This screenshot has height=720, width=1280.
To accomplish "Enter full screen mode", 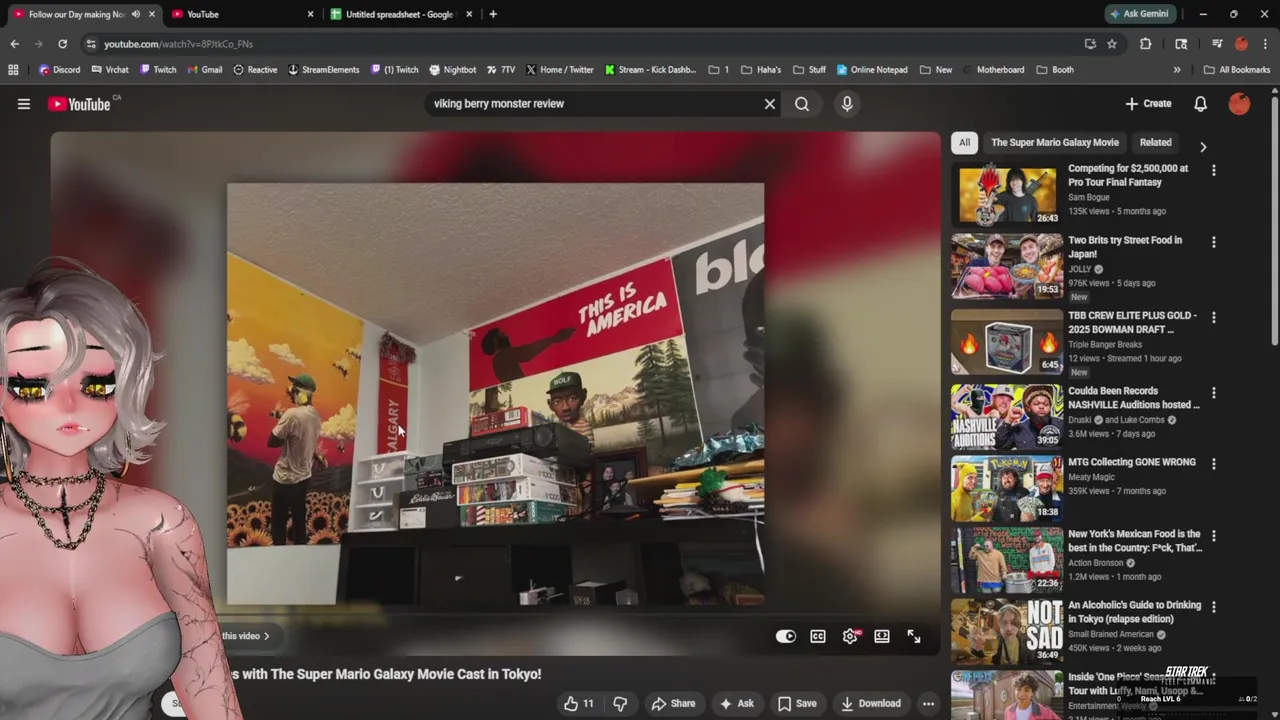I will (x=914, y=636).
